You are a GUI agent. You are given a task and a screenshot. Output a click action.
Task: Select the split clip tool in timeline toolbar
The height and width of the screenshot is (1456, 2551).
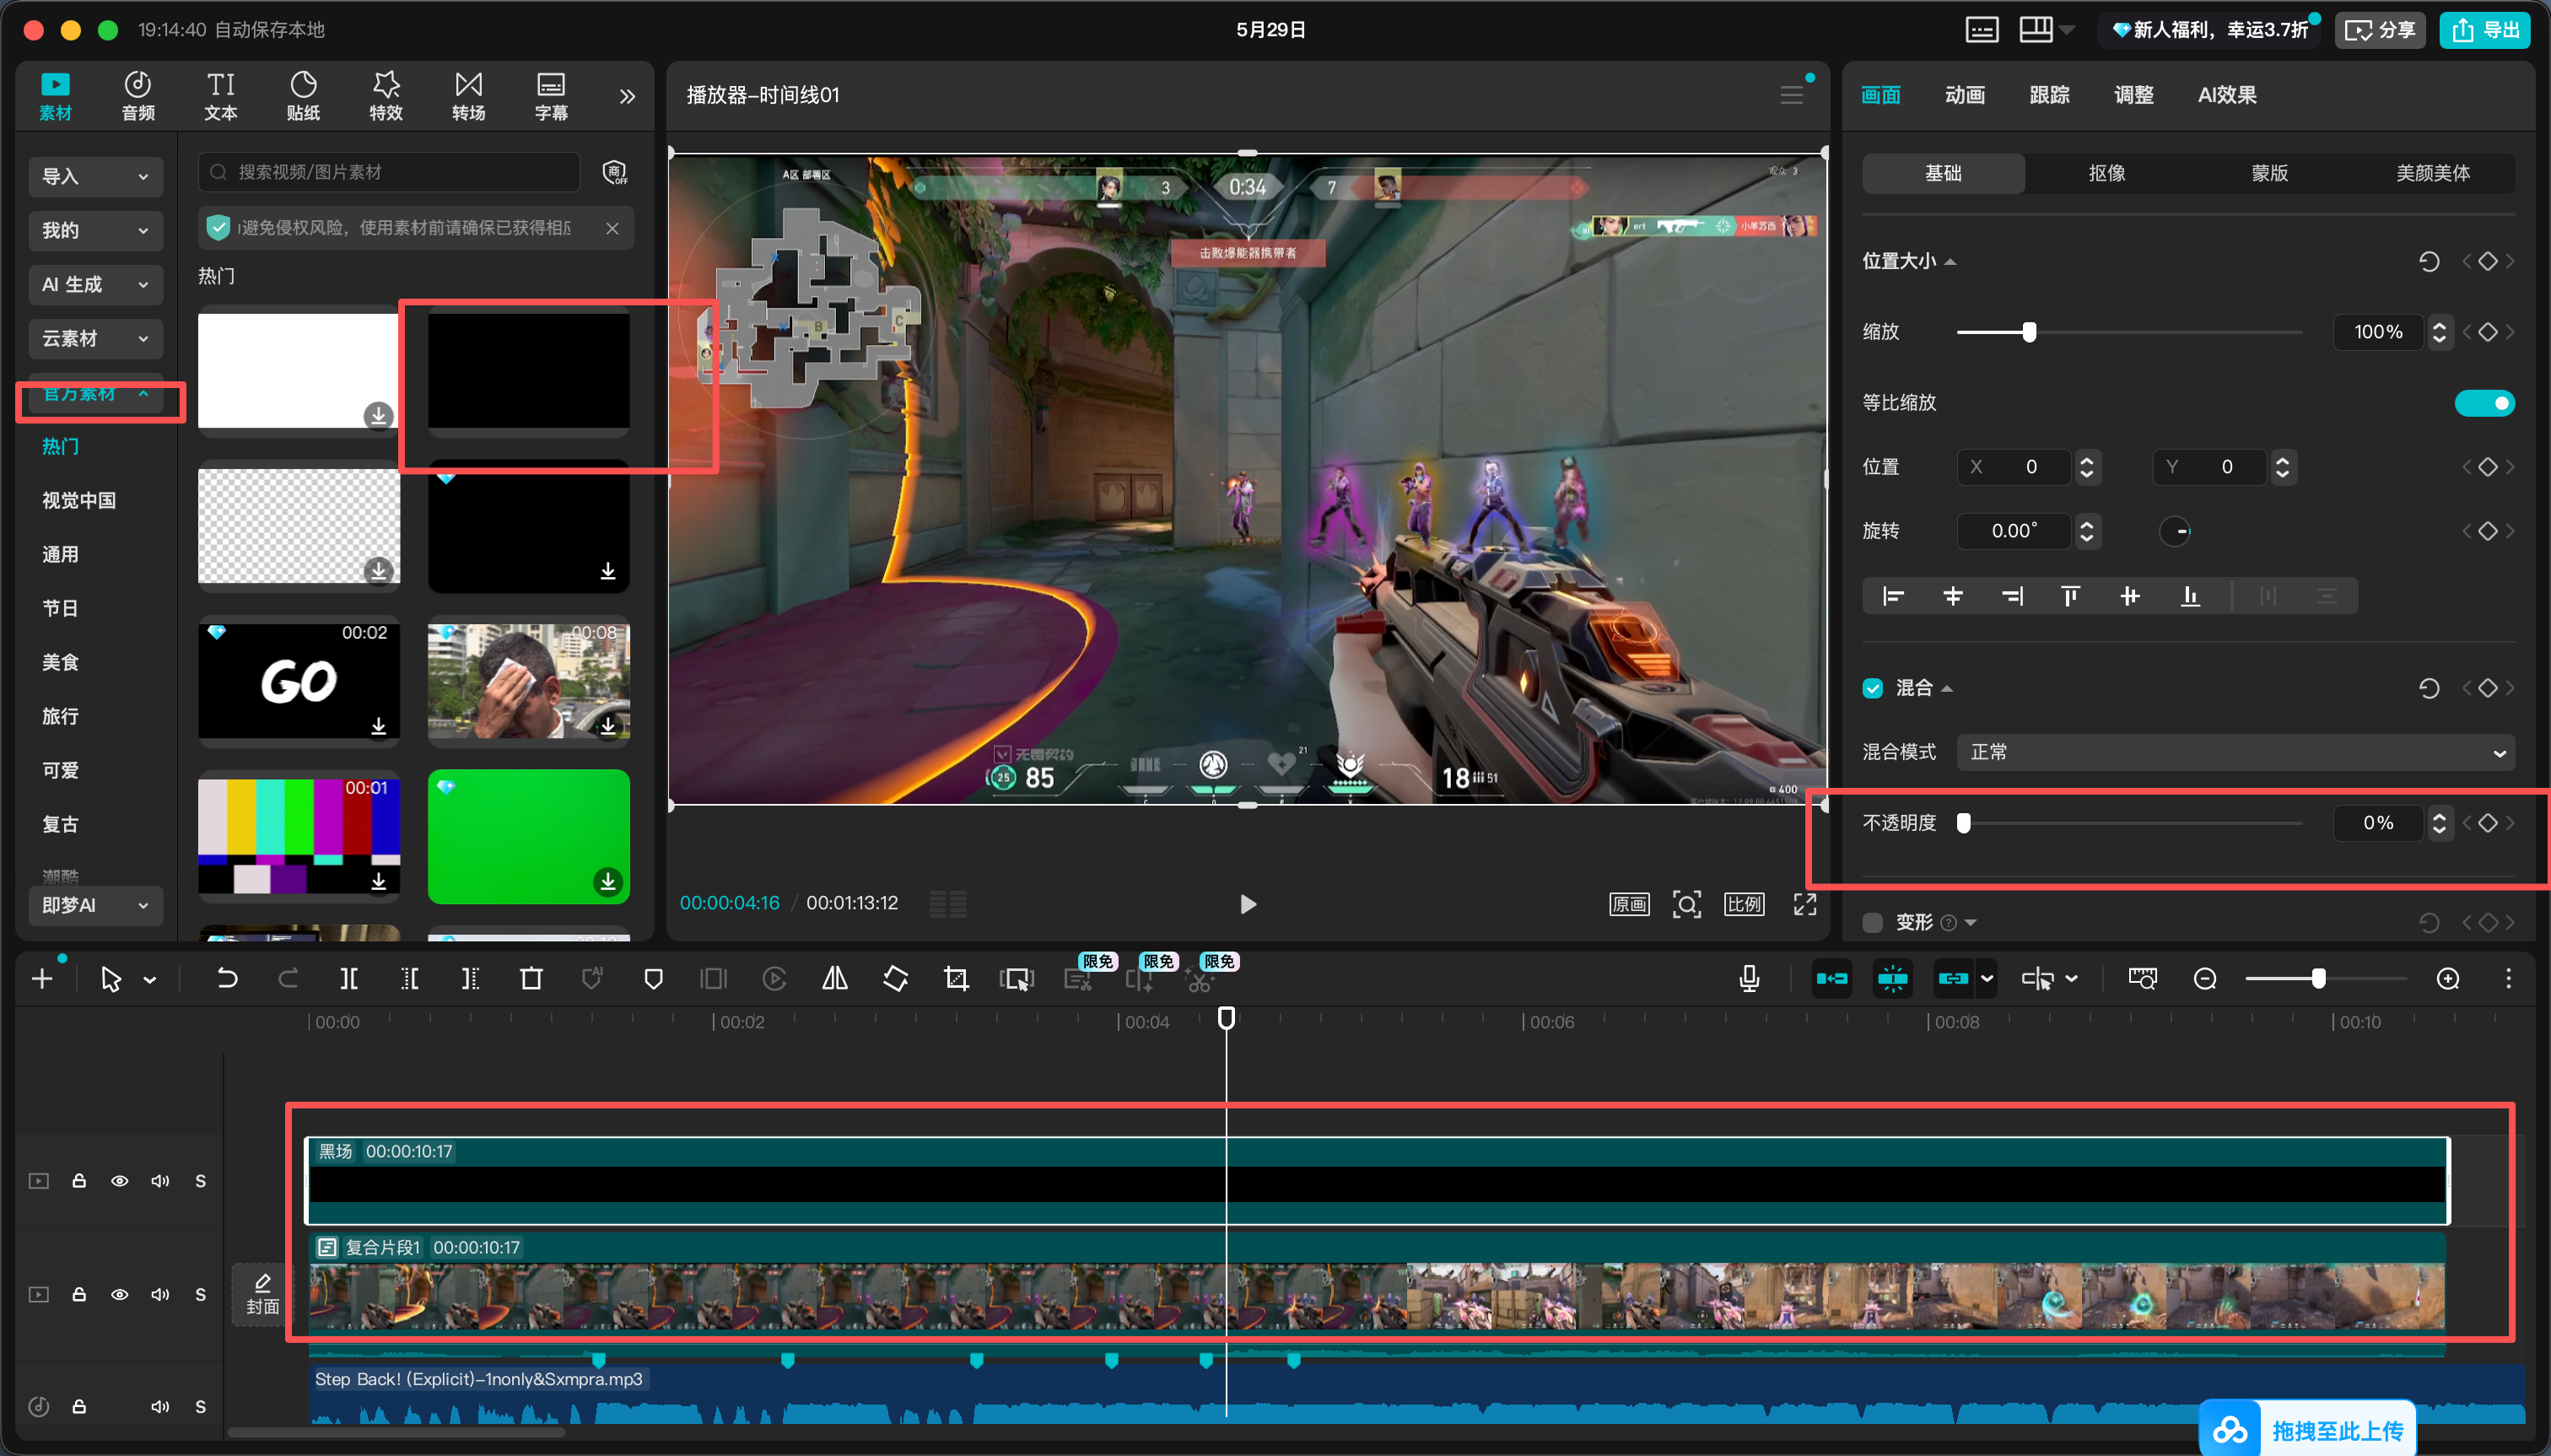coord(349,979)
